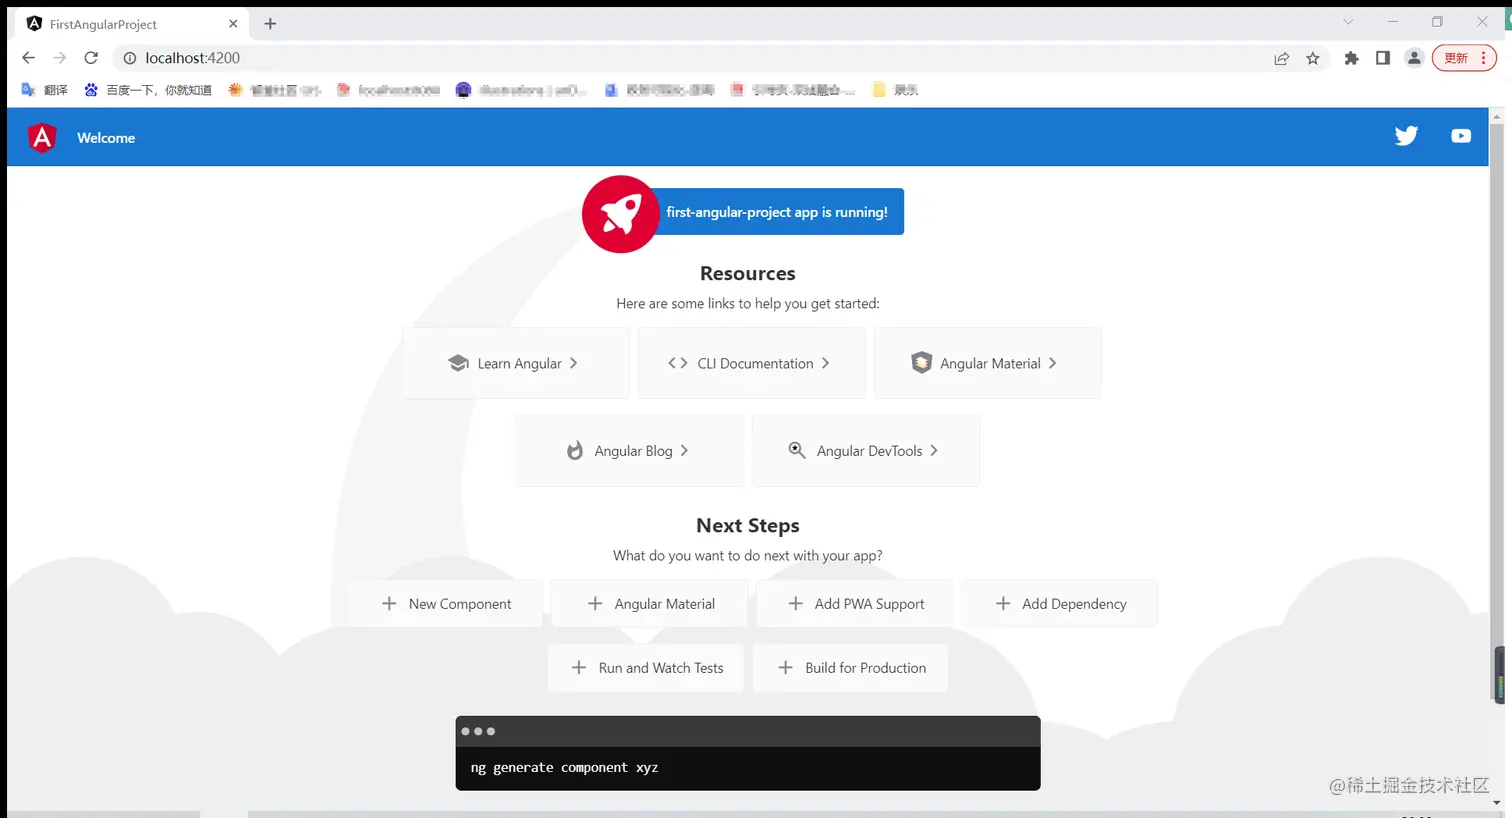1512x818 pixels.
Task: Click the shield icon on Angular Material card
Action: coord(921,363)
